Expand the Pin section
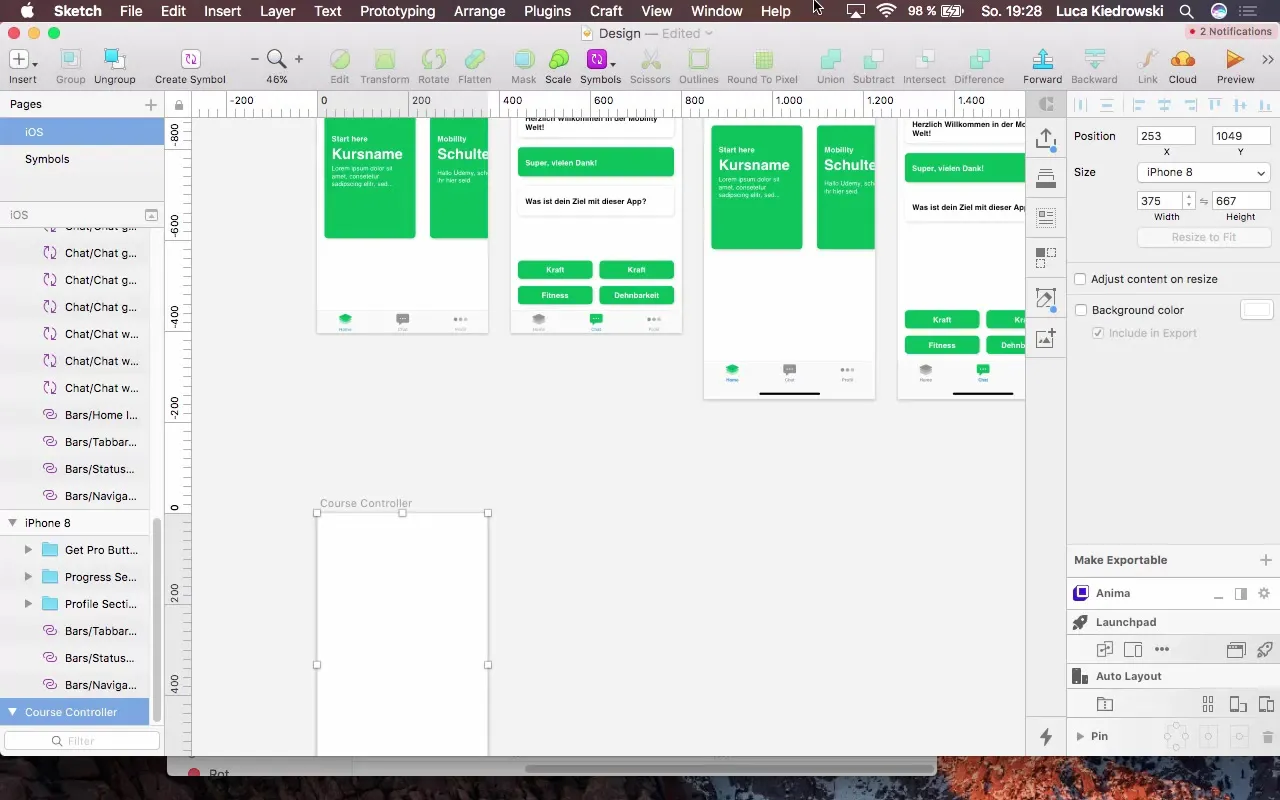 pyautogui.click(x=1080, y=736)
